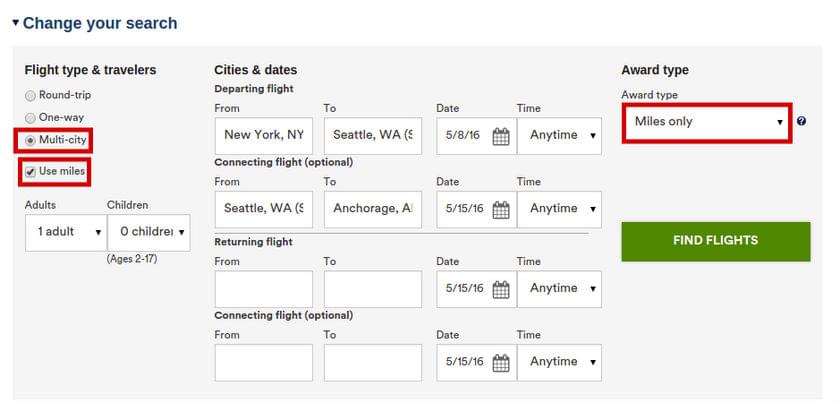Click the connecting To field Anchorage
This screenshot has height=402, width=837.
pyautogui.click(x=373, y=209)
